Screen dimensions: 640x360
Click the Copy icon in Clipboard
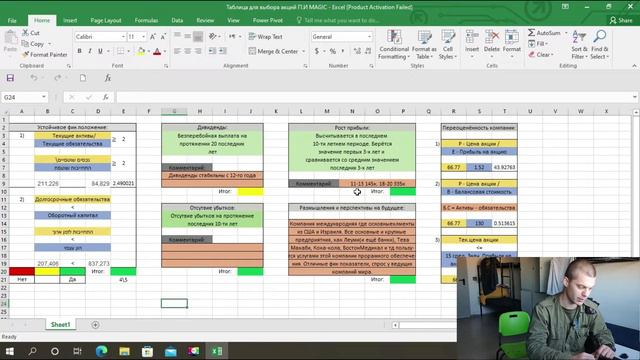[25, 44]
